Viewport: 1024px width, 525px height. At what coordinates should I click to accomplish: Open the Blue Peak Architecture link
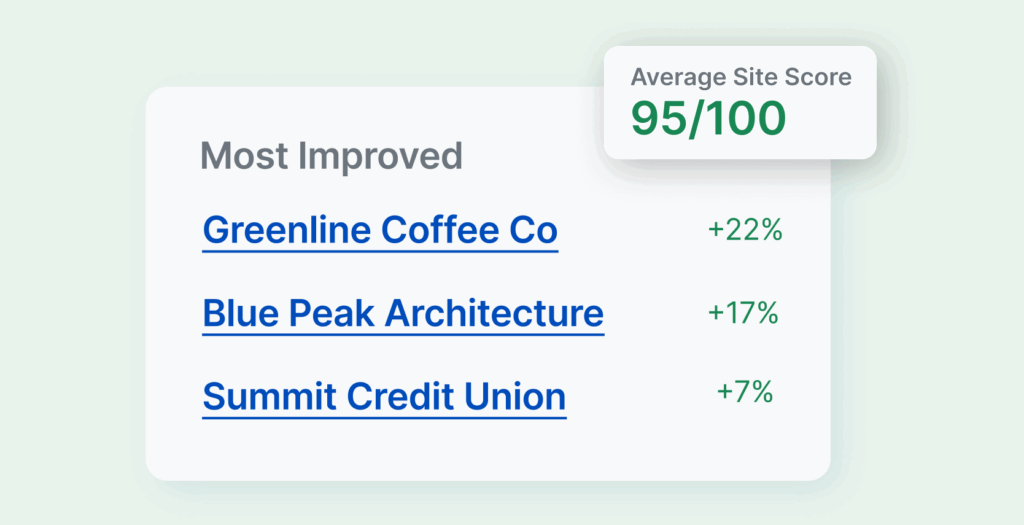pos(403,313)
